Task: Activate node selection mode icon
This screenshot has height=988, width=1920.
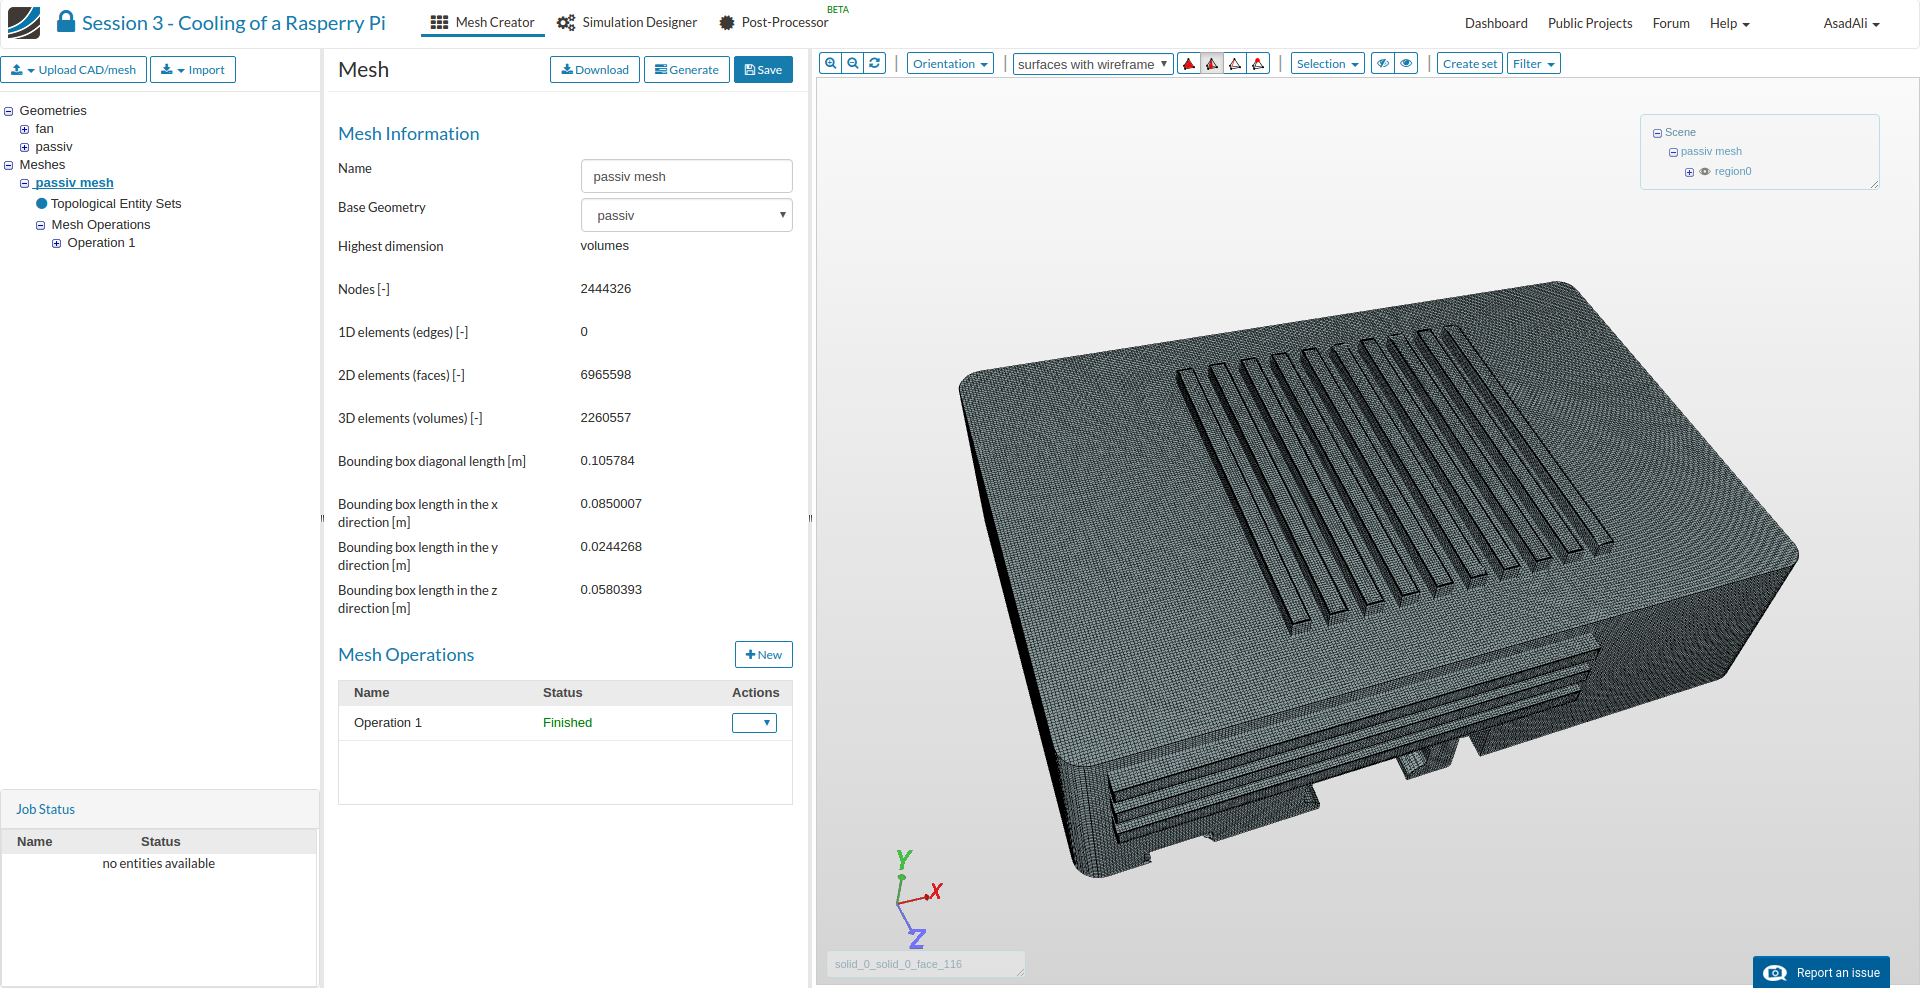Action: click(x=1258, y=64)
